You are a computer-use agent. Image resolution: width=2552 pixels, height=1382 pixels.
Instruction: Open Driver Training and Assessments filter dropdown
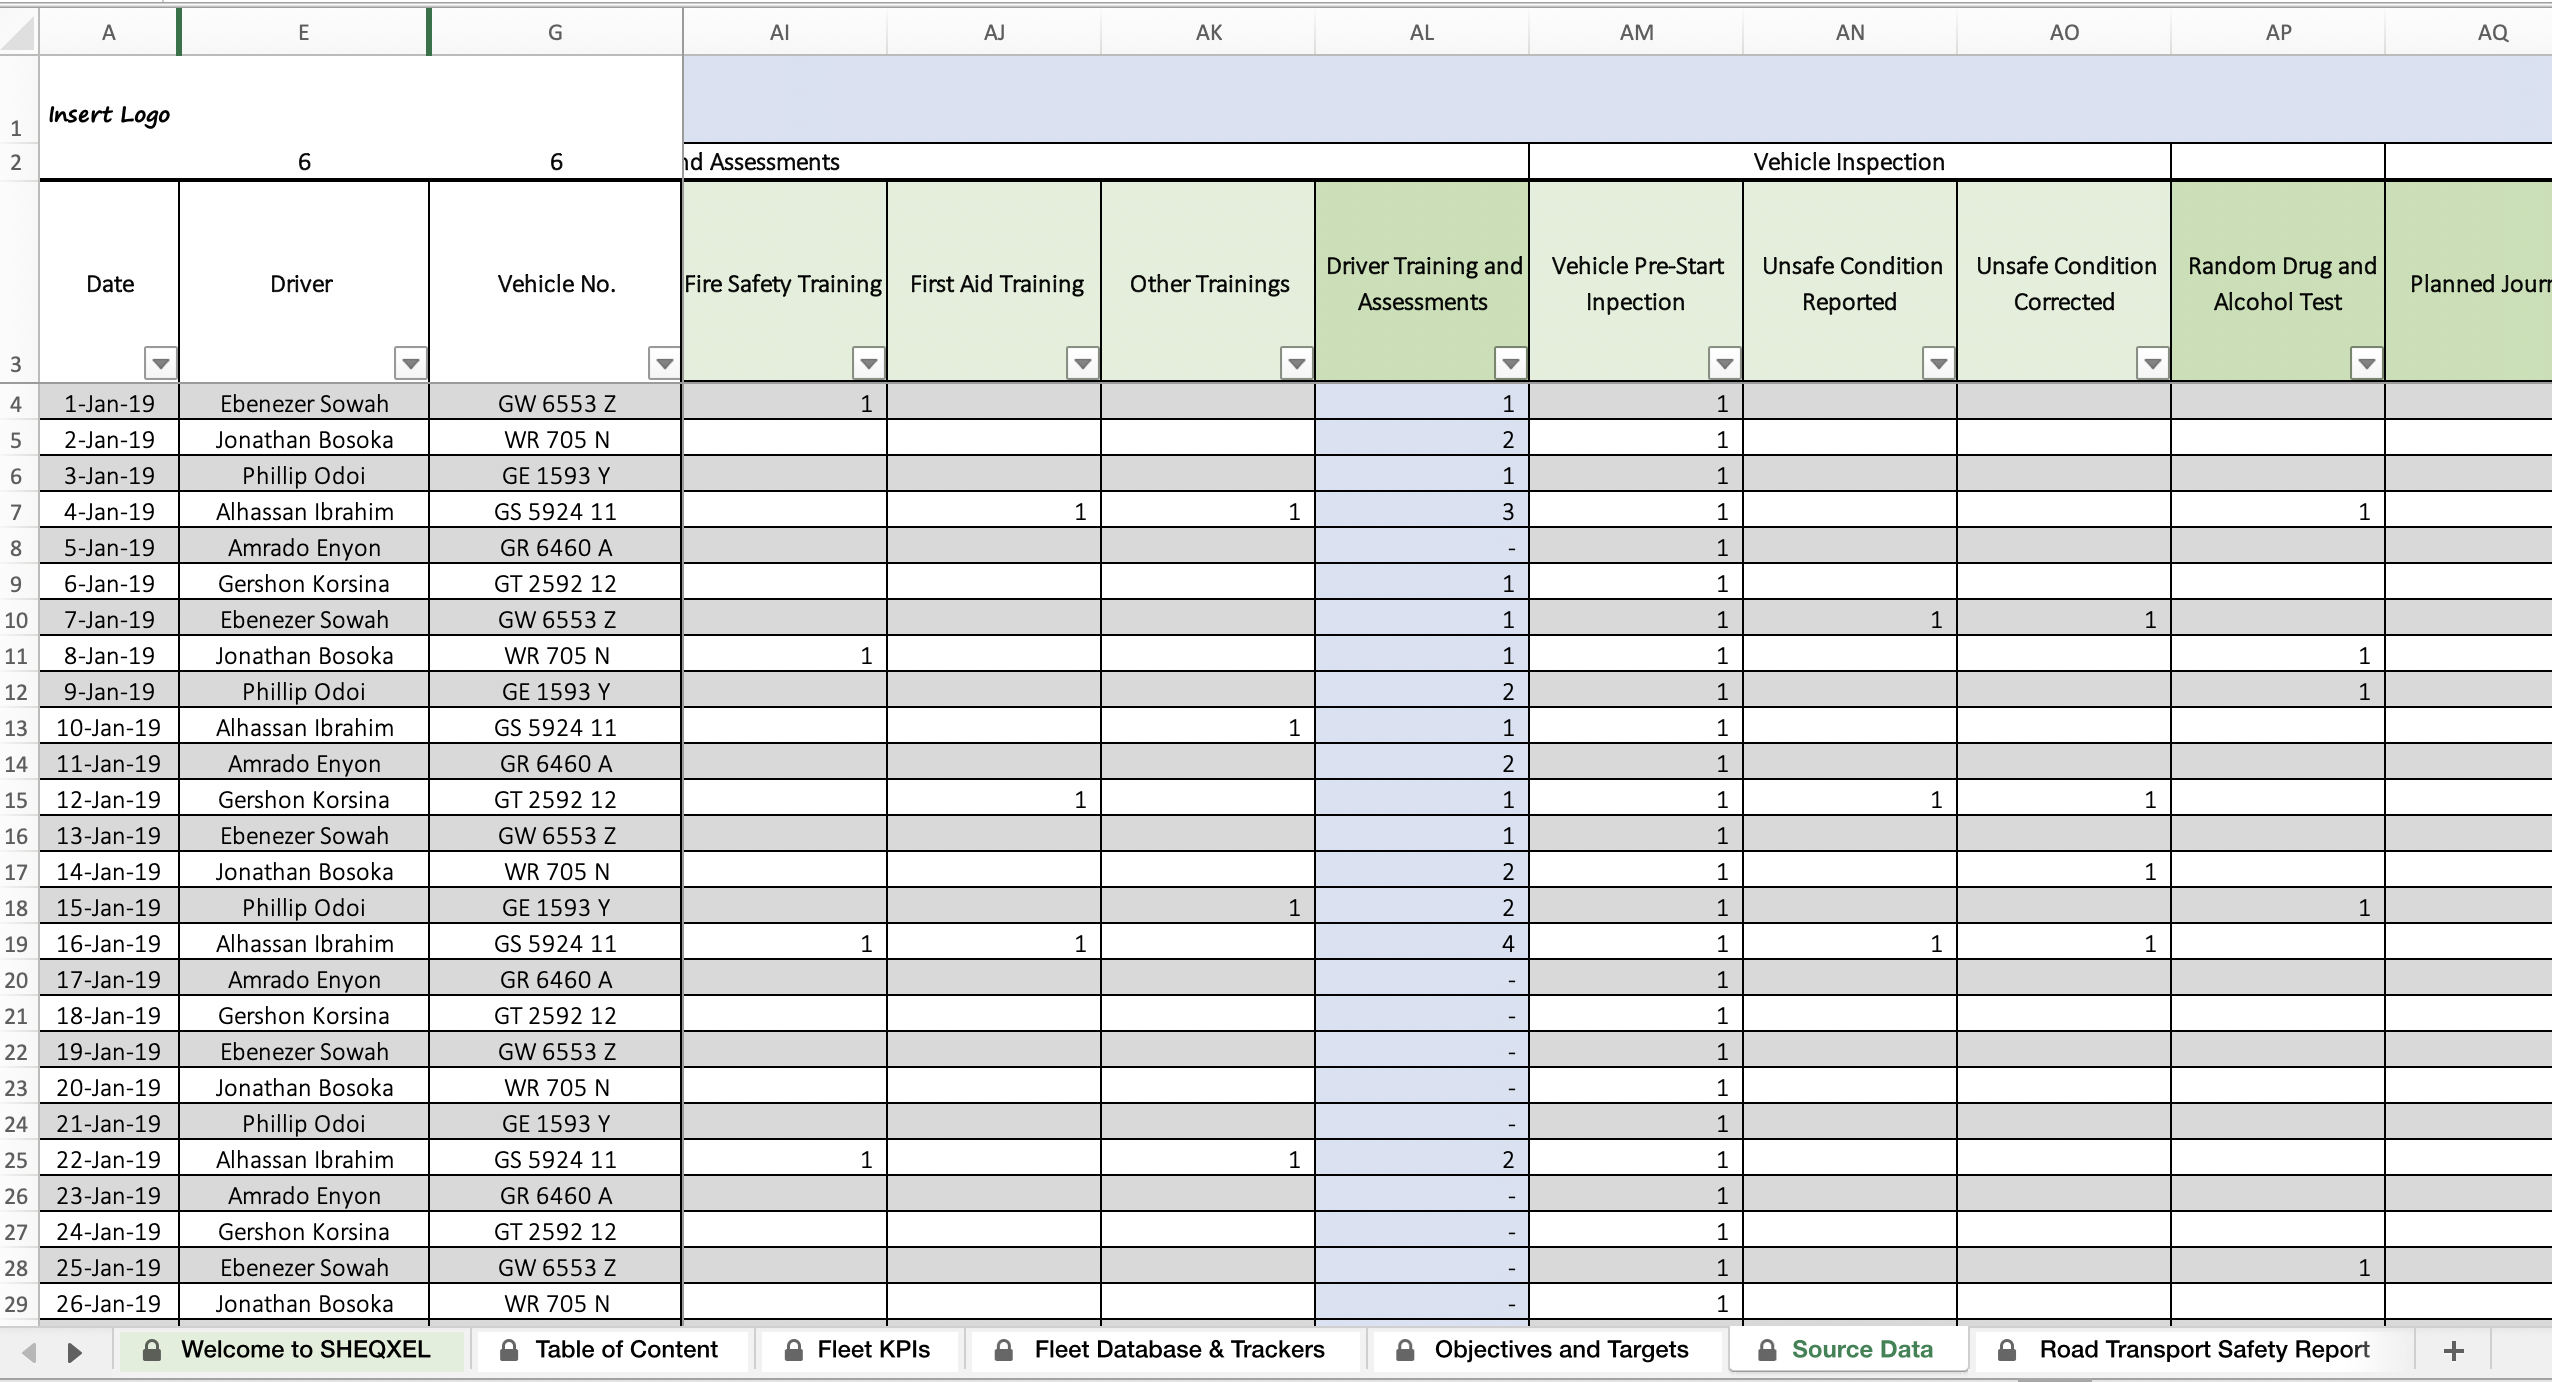pyautogui.click(x=1511, y=363)
